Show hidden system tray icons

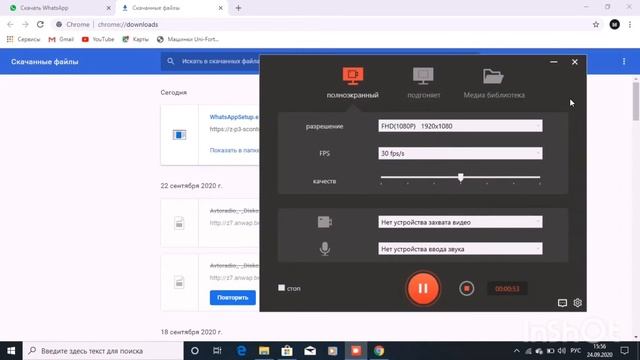[516, 351]
